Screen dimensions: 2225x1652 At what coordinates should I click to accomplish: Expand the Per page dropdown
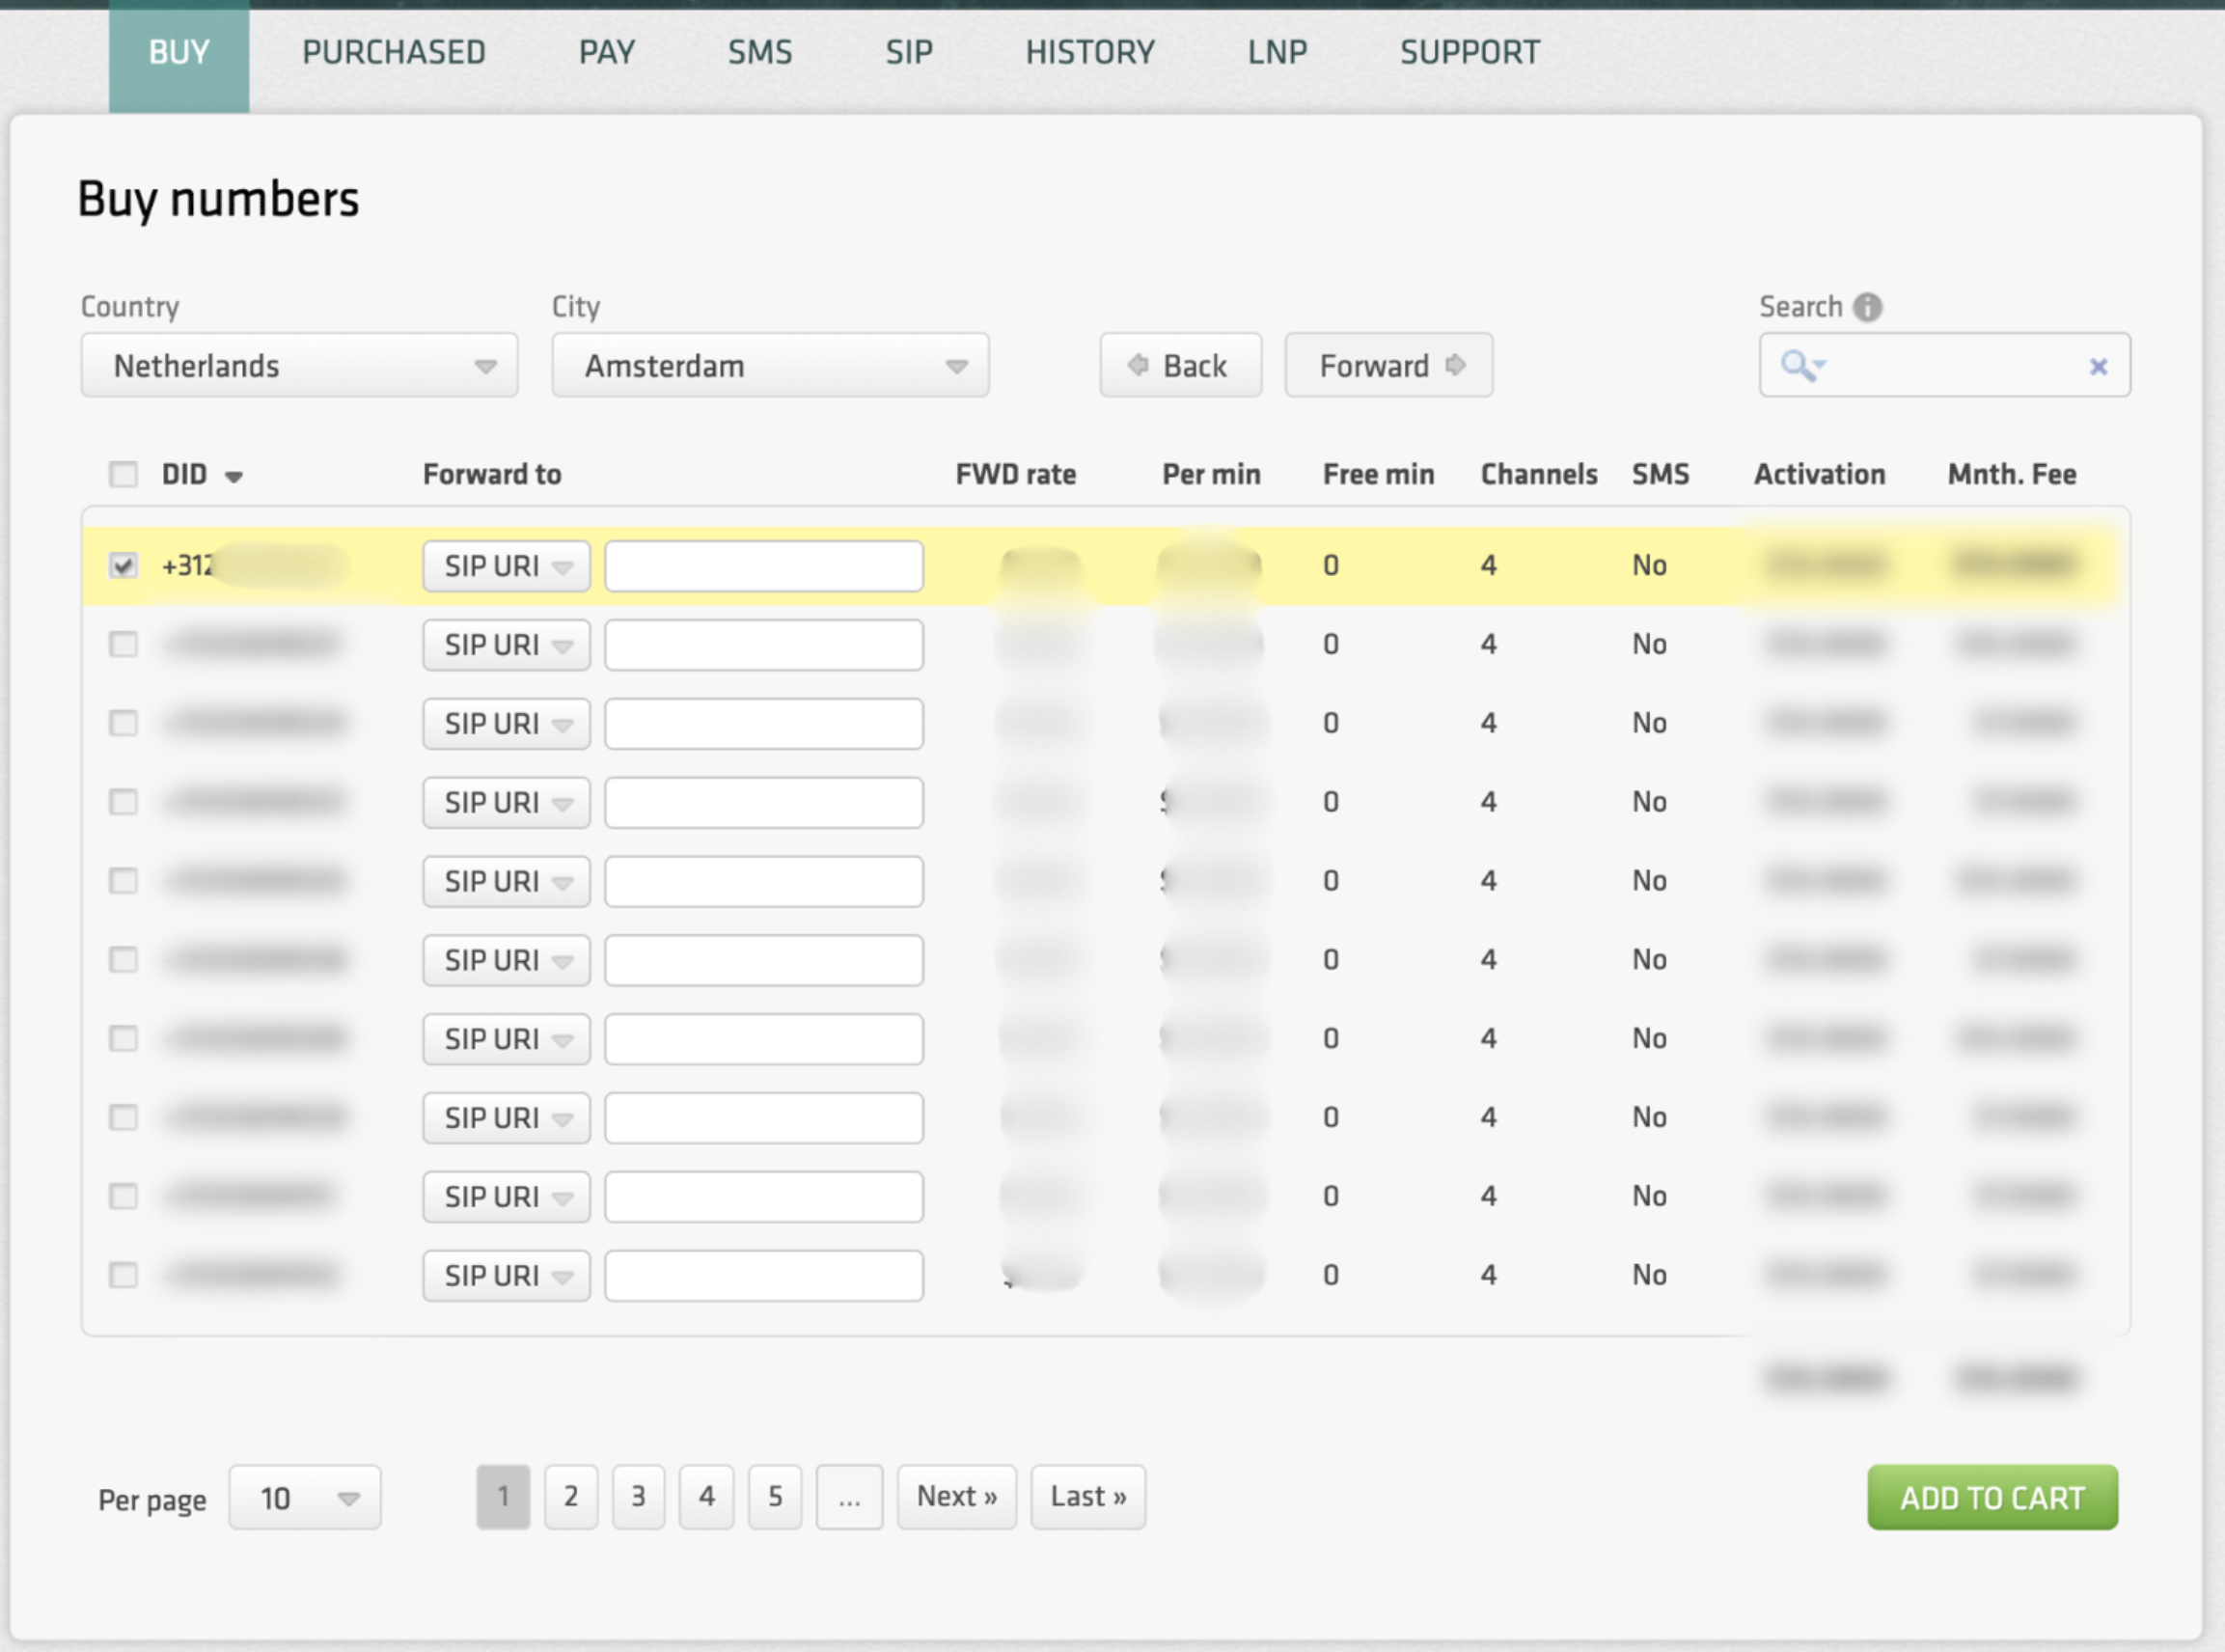pyautogui.click(x=305, y=1498)
